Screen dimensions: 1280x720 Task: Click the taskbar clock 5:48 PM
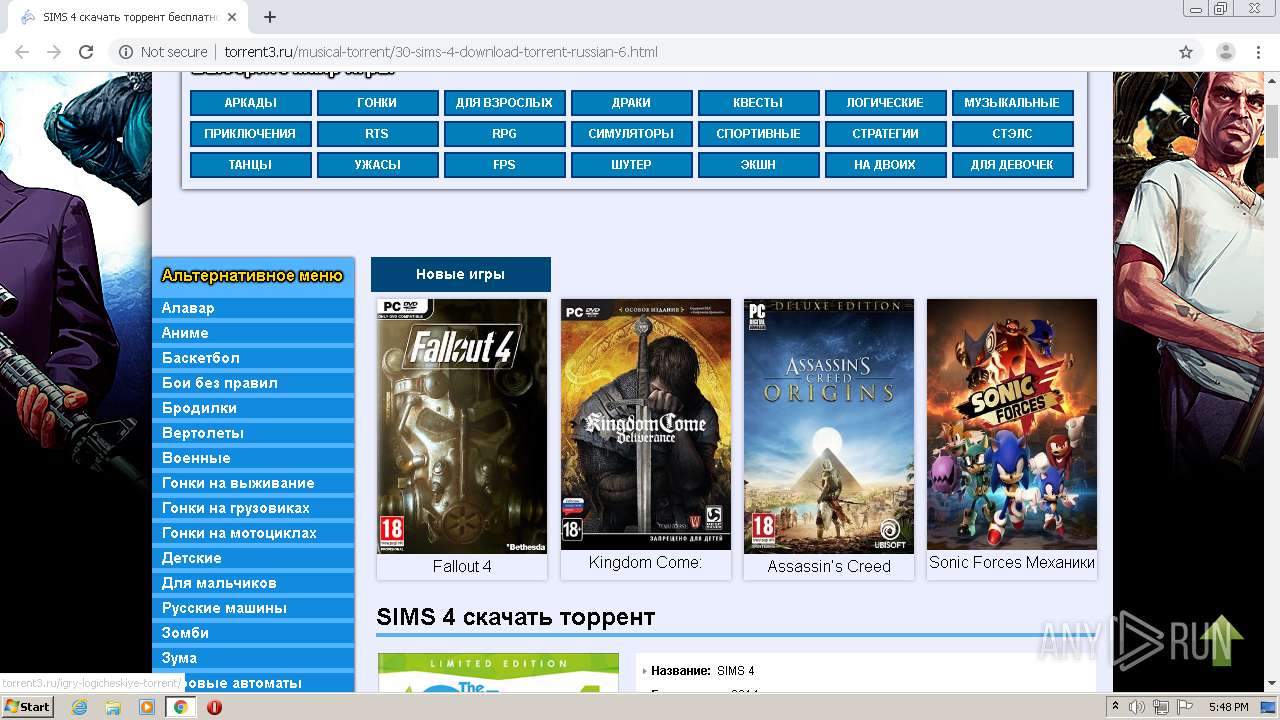[x=1228, y=707]
